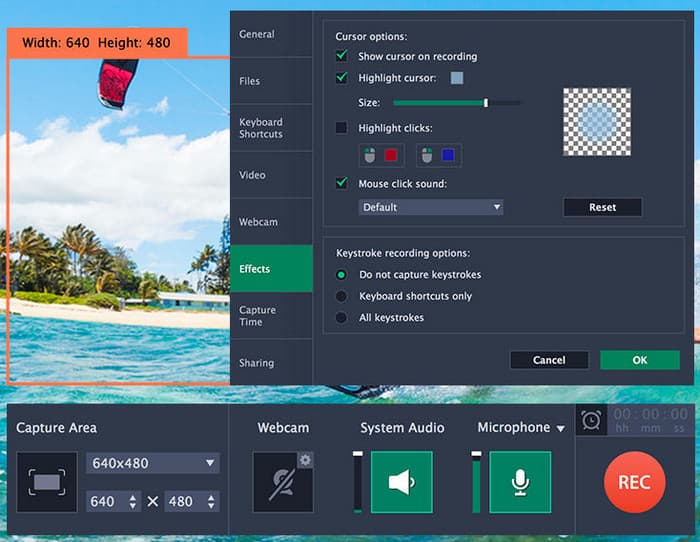This screenshot has width=700, height=542.
Task: Switch to Keyboard Shortcuts tab
Action: (271, 128)
